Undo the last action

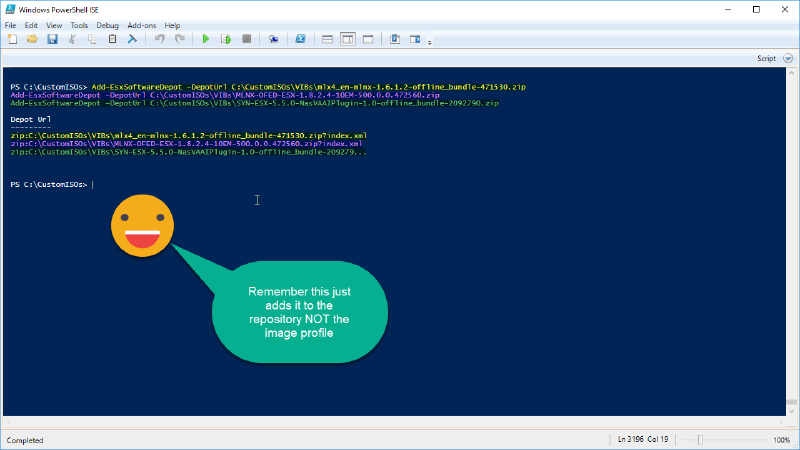[x=160, y=39]
